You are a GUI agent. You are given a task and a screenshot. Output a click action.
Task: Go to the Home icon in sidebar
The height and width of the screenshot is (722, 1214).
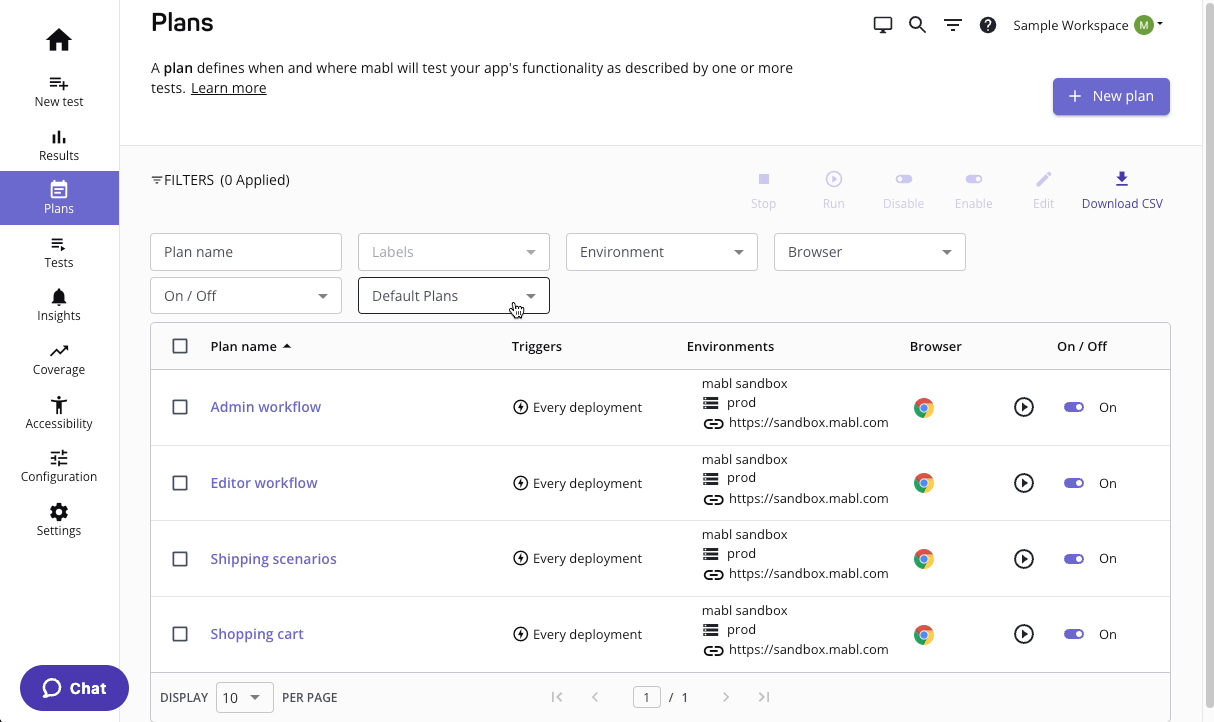pyautogui.click(x=59, y=40)
